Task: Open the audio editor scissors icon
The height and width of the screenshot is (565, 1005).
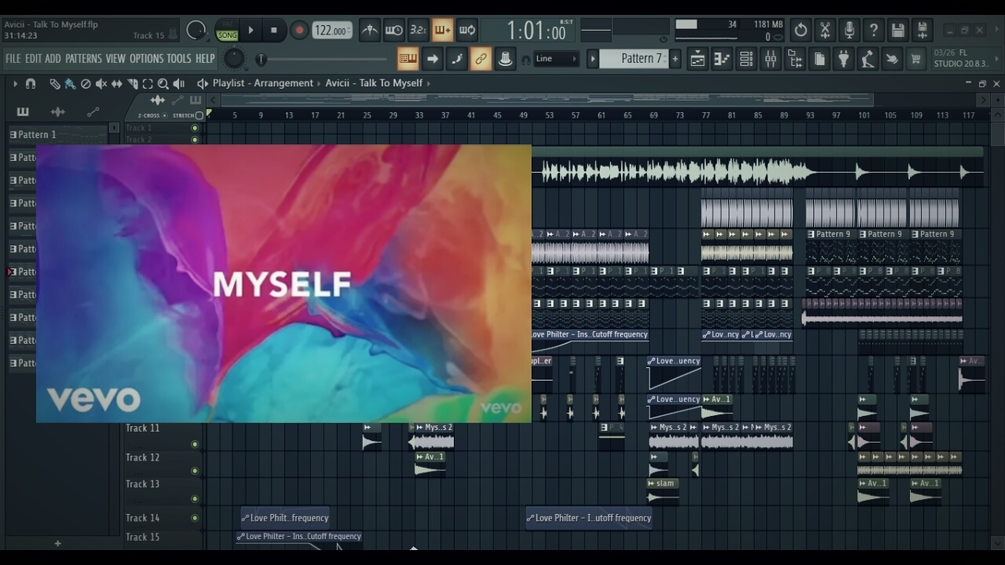Action: coord(825,30)
